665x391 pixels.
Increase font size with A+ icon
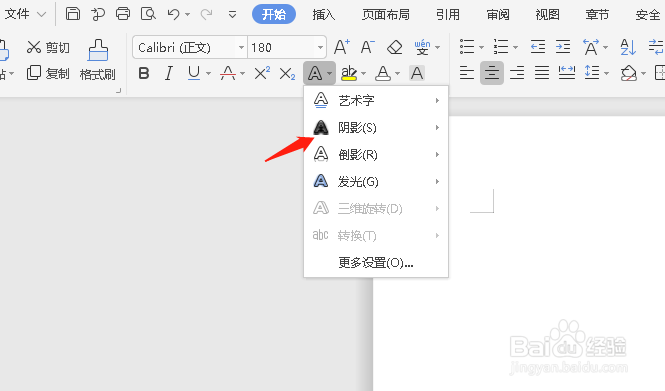[x=342, y=47]
